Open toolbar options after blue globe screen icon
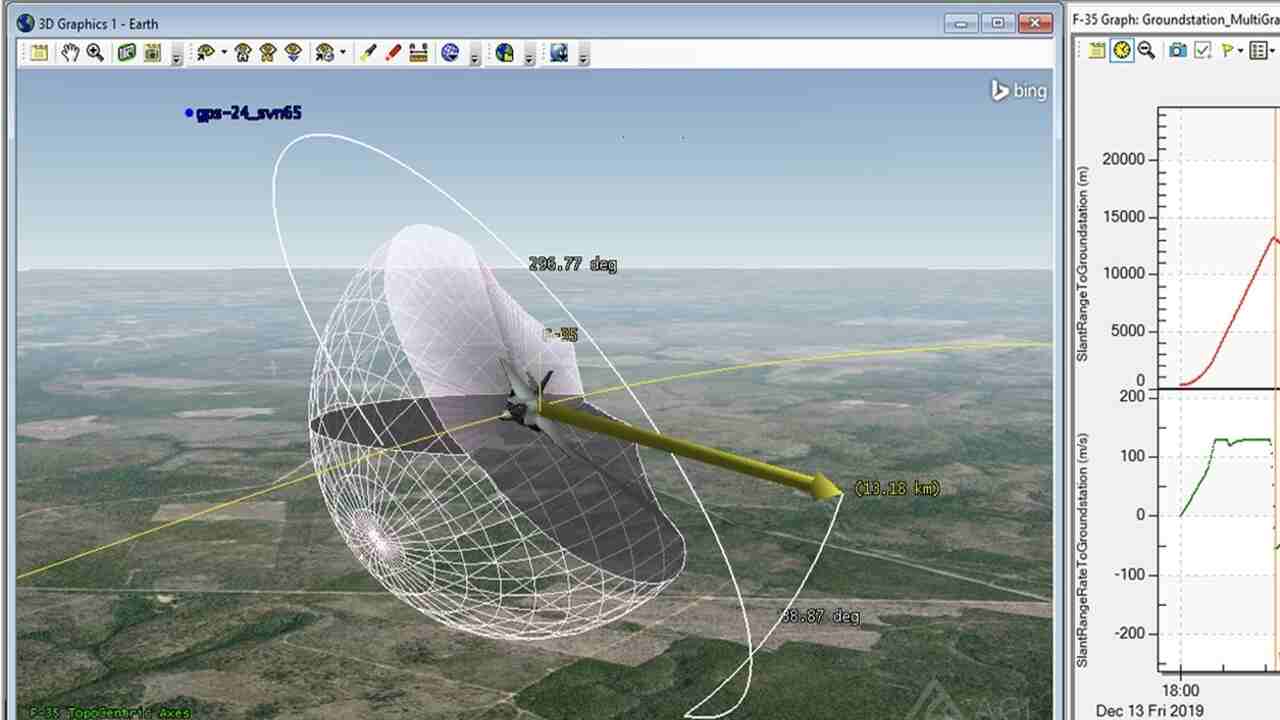Image resolution: width=1280 pixels, height=720 pixels. (x=583, y=56)
